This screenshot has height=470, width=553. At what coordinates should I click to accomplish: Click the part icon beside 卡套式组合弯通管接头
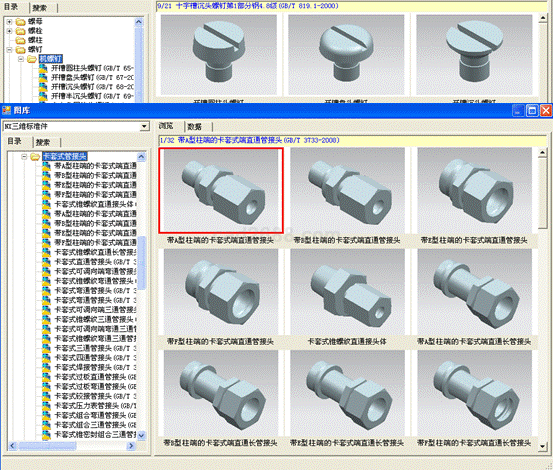point(46,415)
